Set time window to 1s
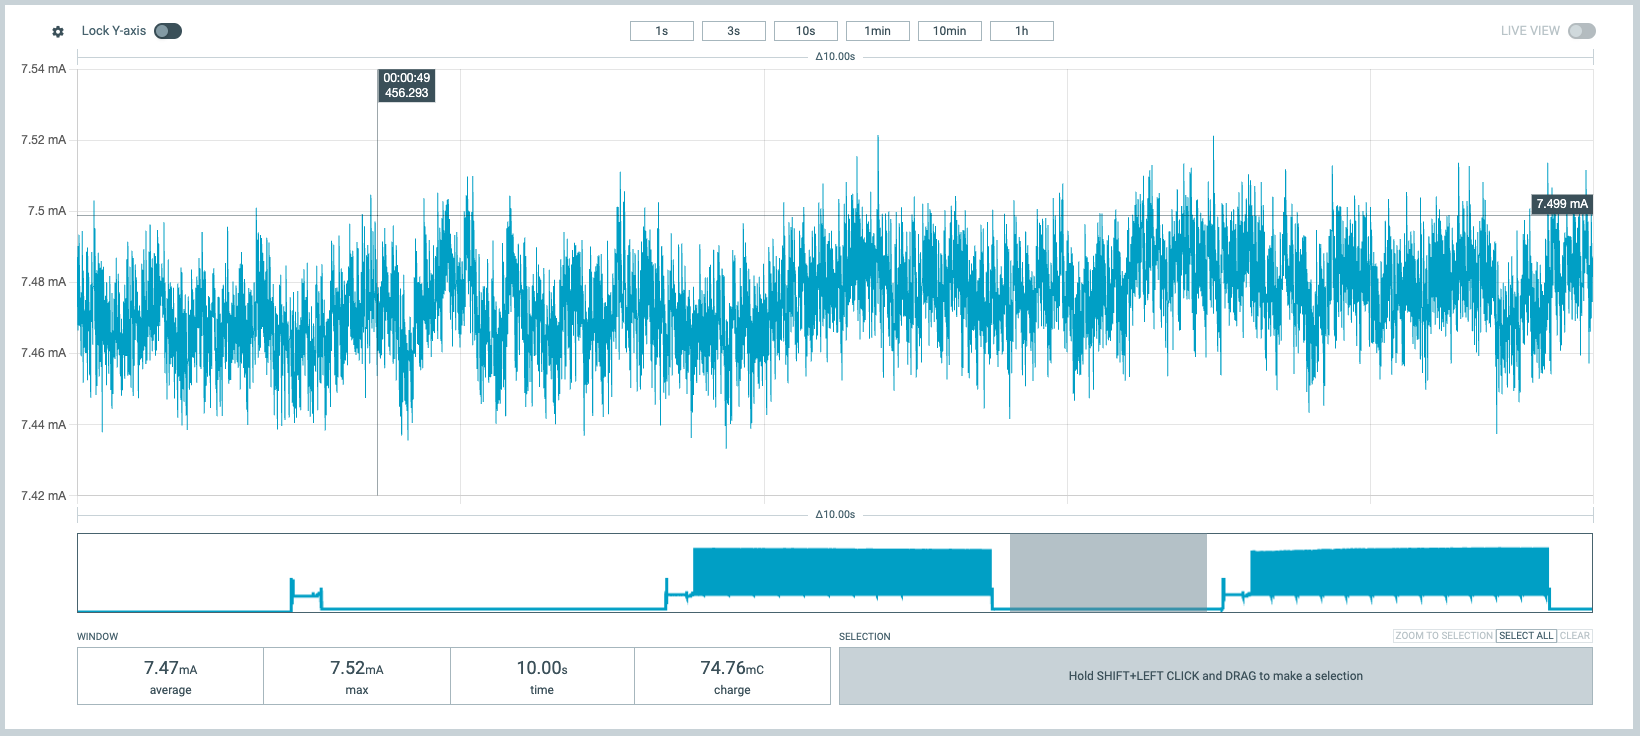1640x736 pixels. click(662, 31)
